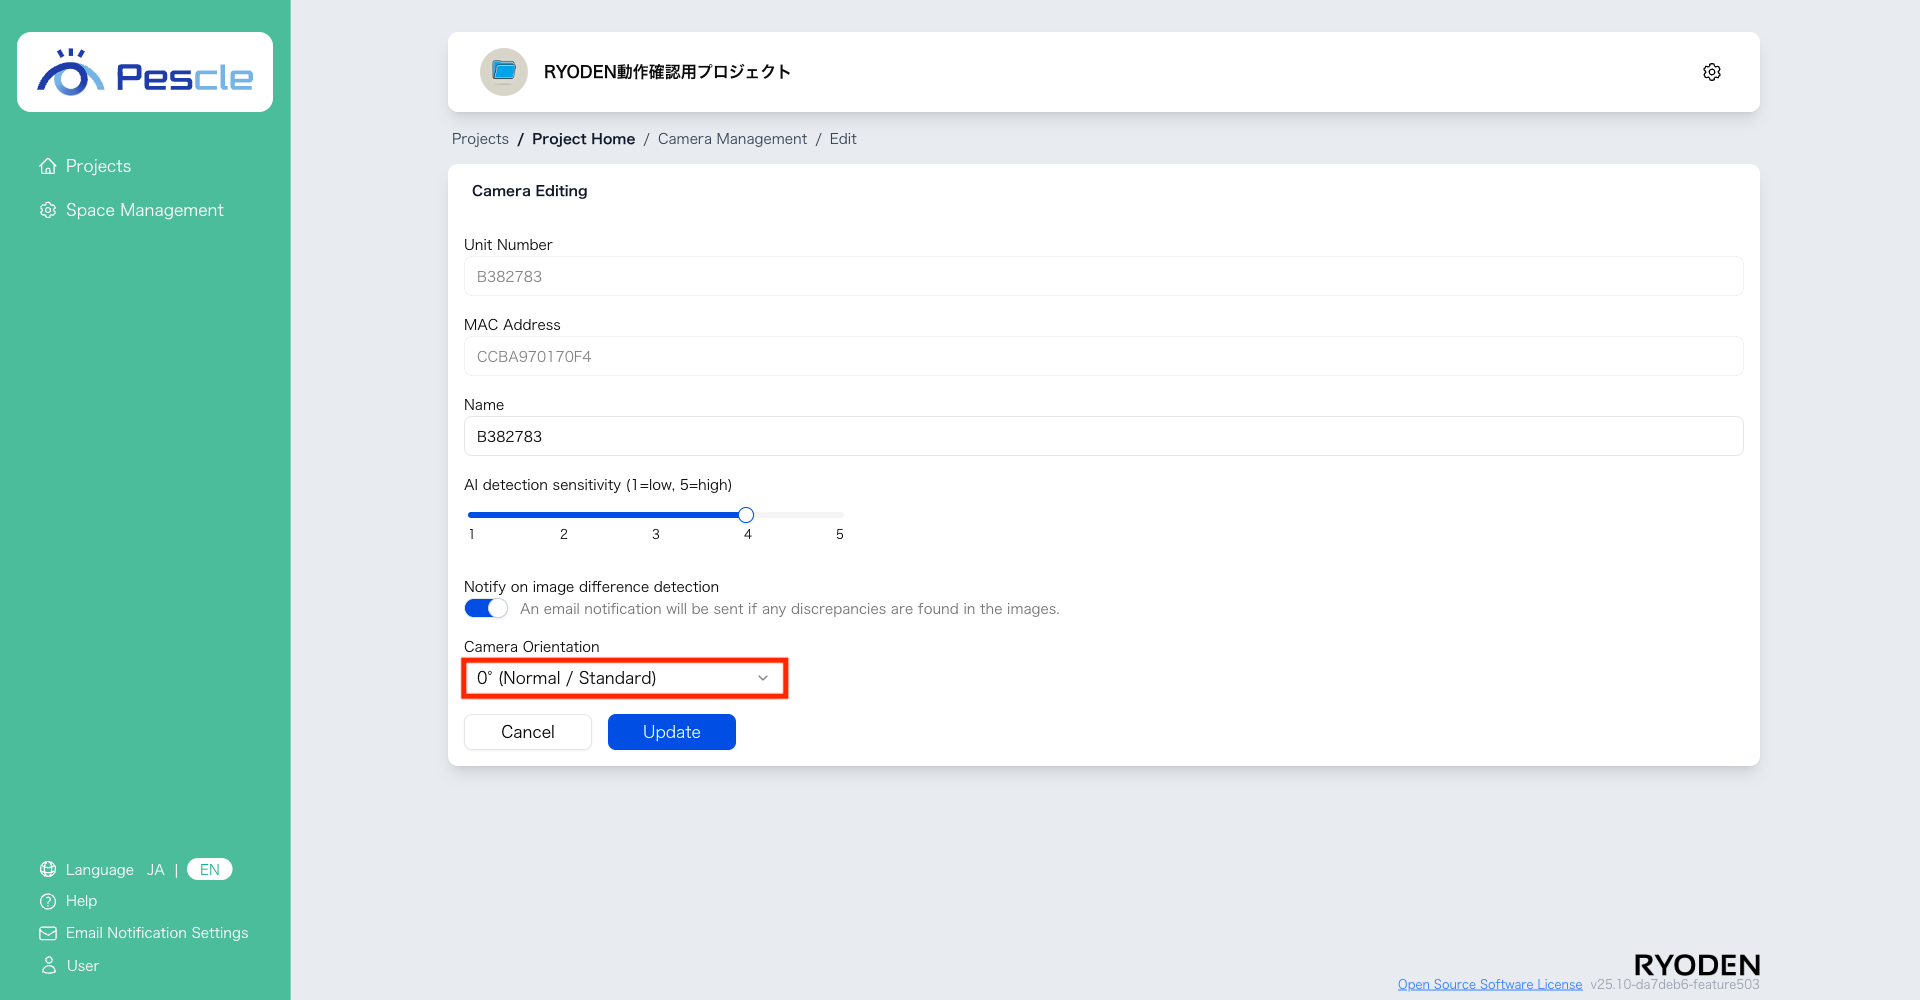This screenshot has width=1920, height=1000.
Task: Click the Pescle logo
Action: (x=145, y=73)
